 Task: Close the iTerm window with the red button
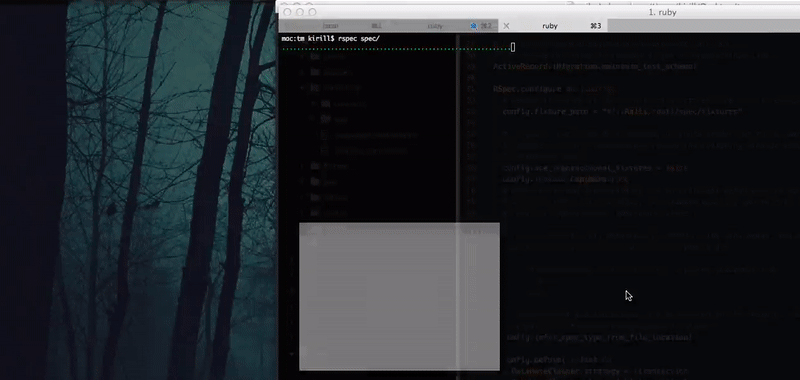coord(287,12)
